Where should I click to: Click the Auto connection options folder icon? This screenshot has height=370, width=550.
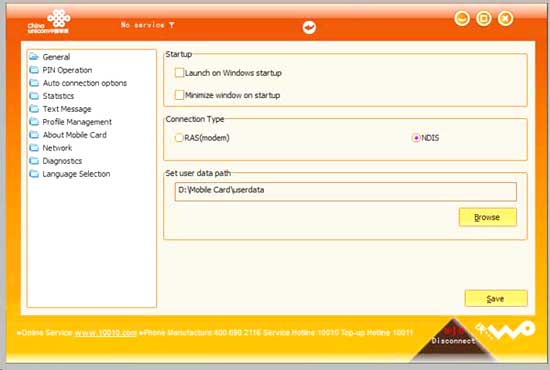click(x=34, y=83)
